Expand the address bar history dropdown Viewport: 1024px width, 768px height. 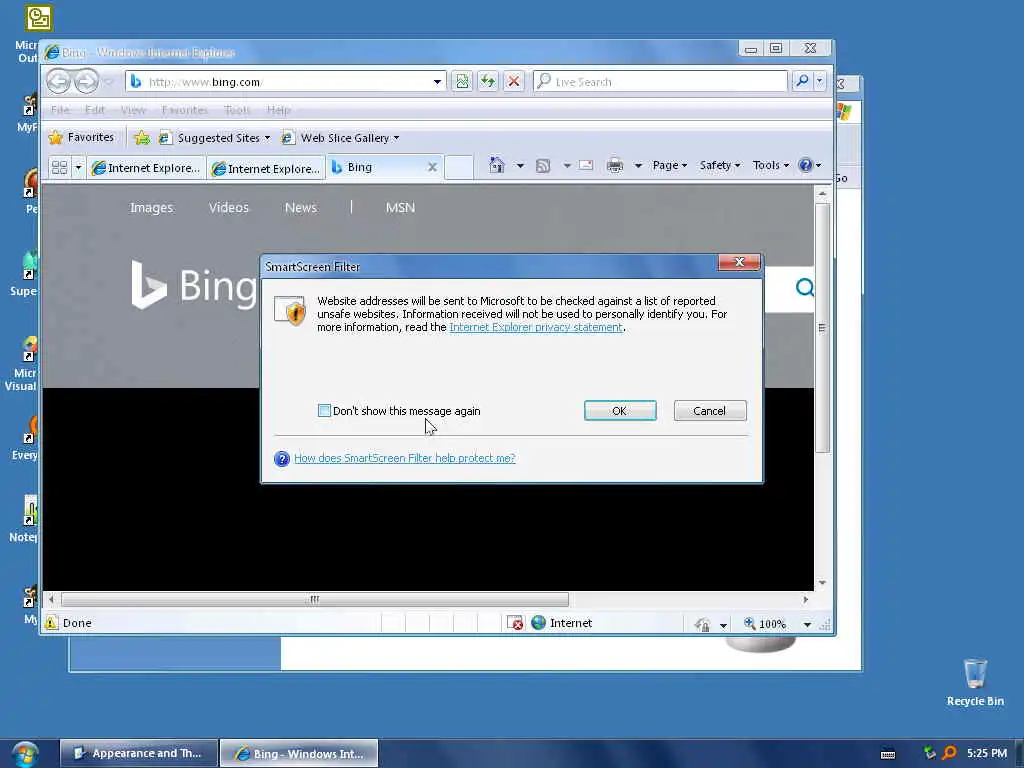437,82
